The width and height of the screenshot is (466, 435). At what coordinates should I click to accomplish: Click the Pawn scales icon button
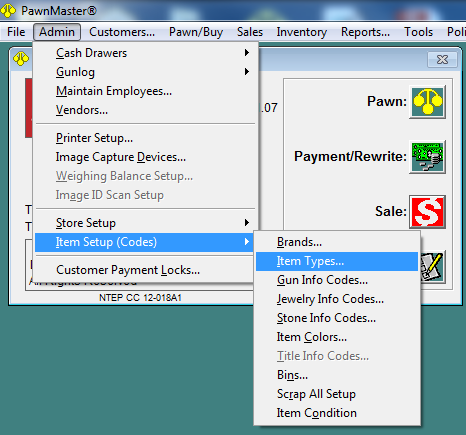click(x=427, y=102)
